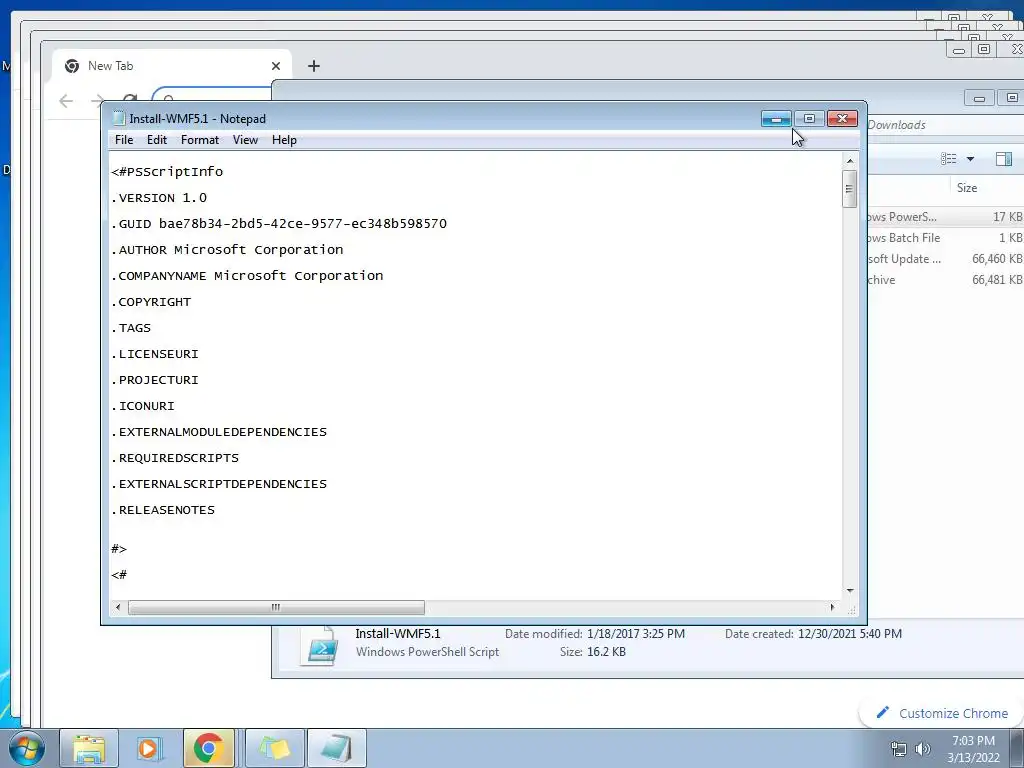Screen dimensions: 1024x768
Task: Click the Install-WMF5.1 PowerShell file icon in details pane
Action: pyautogui.click(x=319, y=645)
